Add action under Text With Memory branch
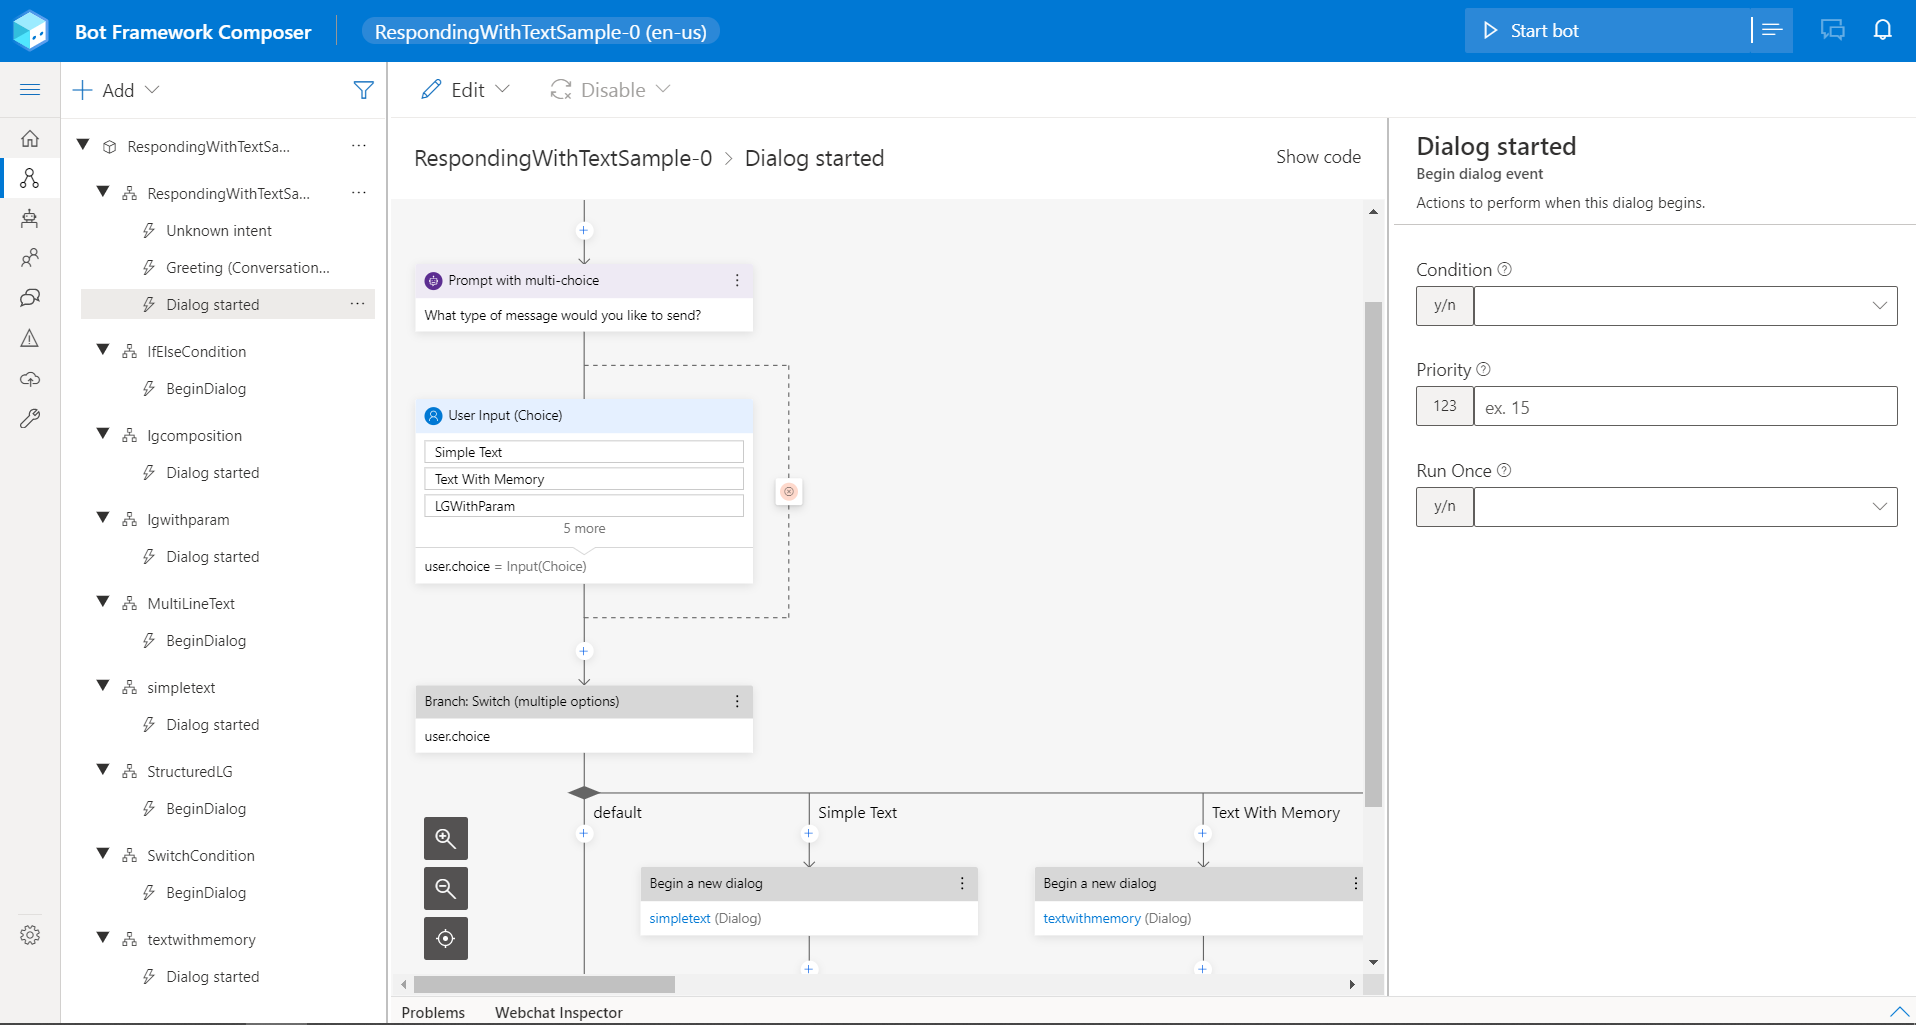The image size is (1916, 1025). click(1203, 833)
